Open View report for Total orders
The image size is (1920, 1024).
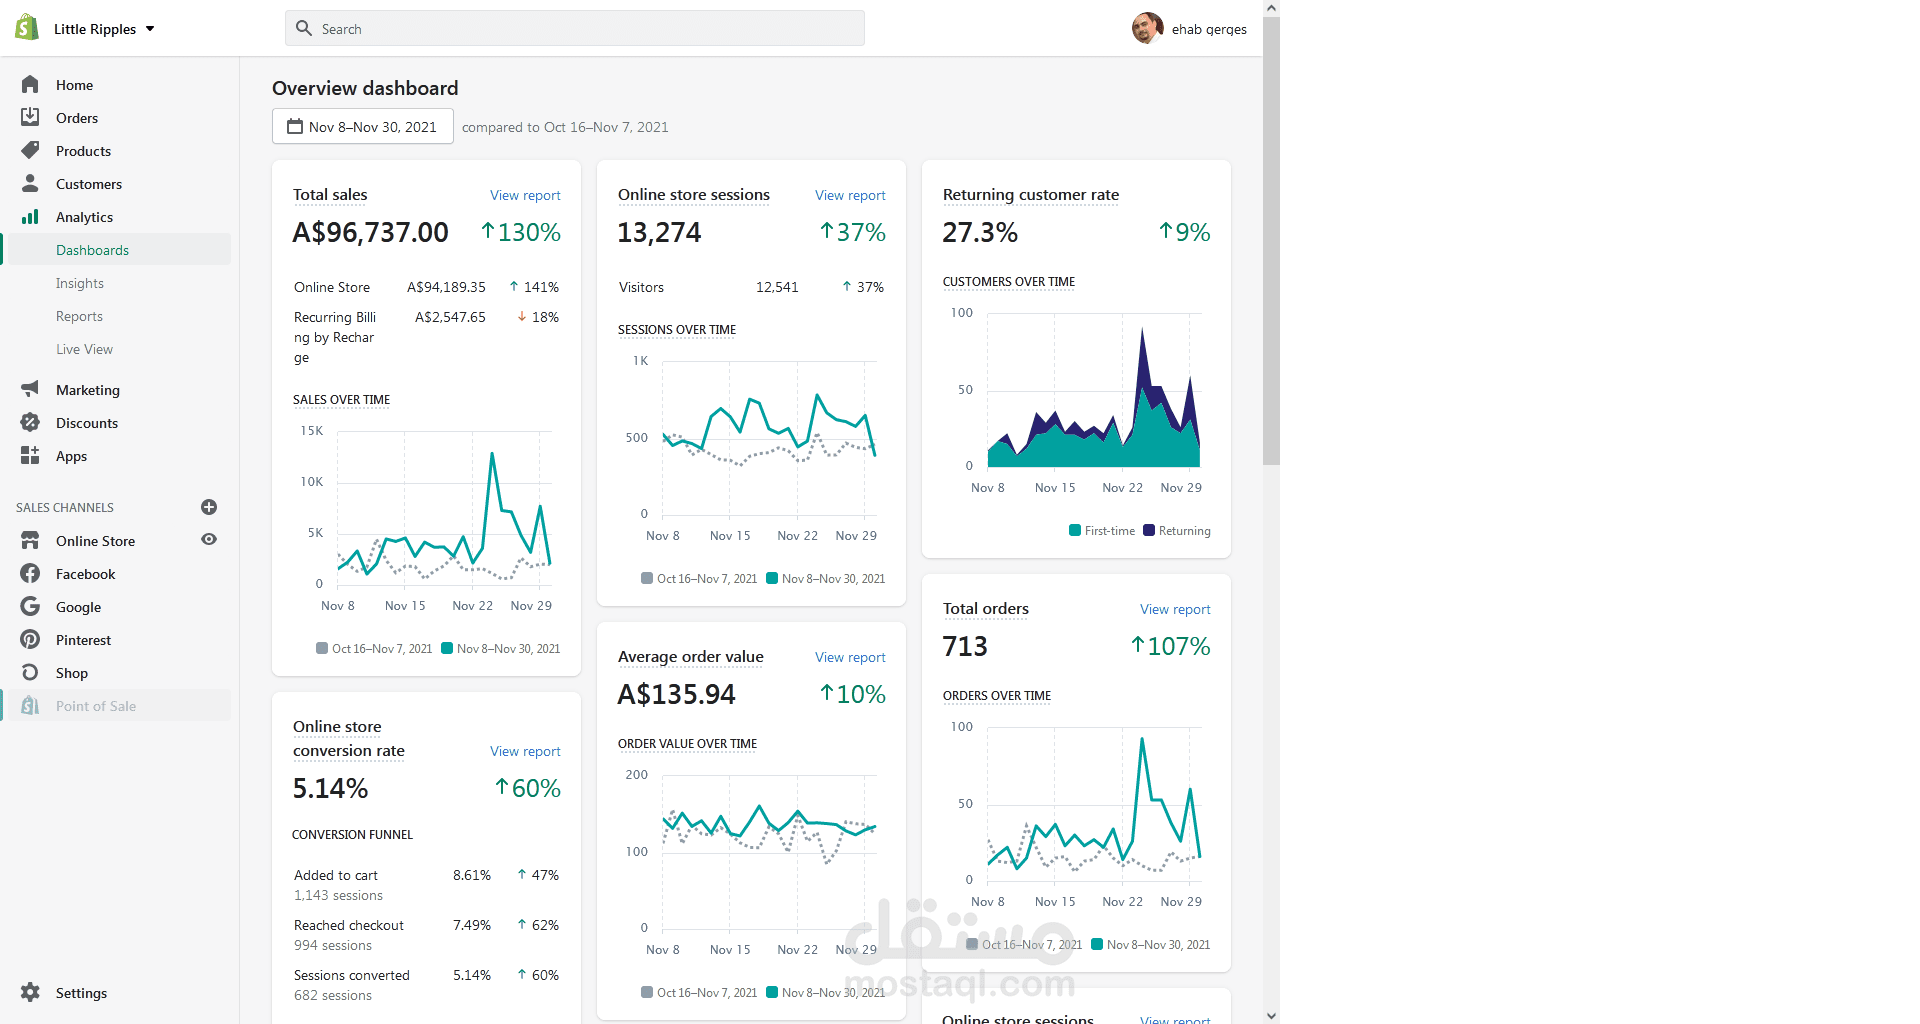tap(1175, 609)
